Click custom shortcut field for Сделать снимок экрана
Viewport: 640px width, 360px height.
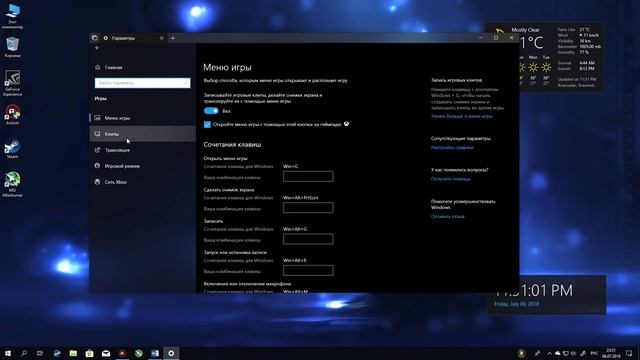308,208
